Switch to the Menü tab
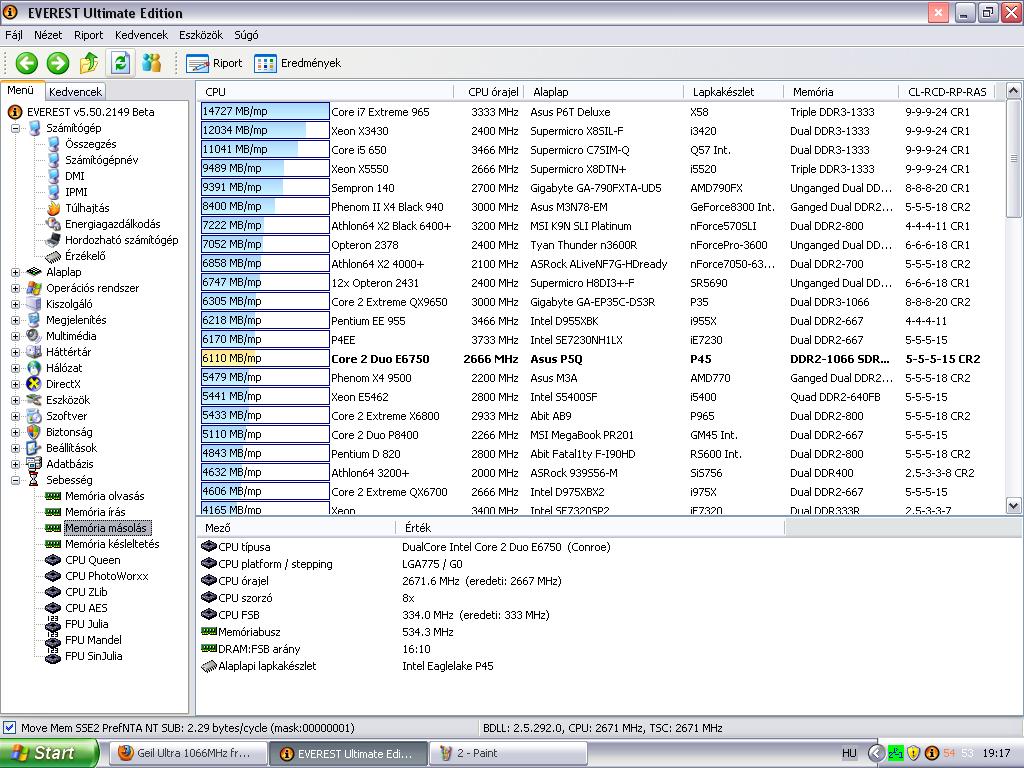Image resolution: width=1024 pixels, height=768 pixels. [x=21, y=90]
